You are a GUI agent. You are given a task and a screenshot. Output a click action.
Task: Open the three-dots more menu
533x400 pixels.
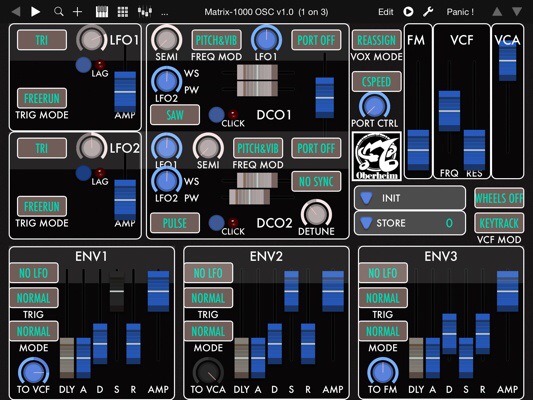[165, 14]
